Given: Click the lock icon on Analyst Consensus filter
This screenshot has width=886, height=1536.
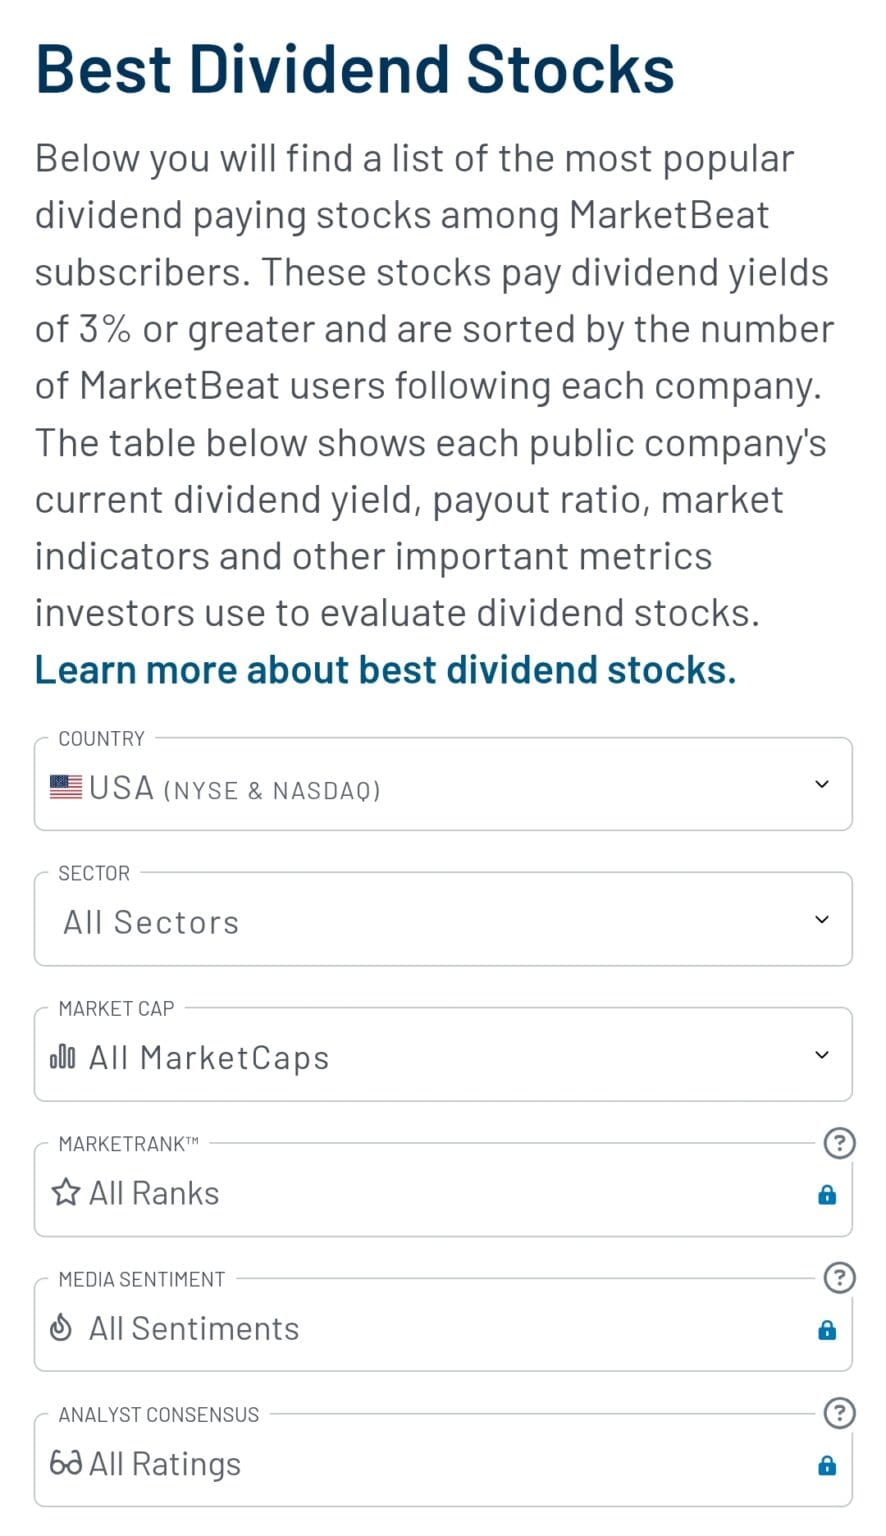Looking at the screenshot, I should [x=827, y=1465].
